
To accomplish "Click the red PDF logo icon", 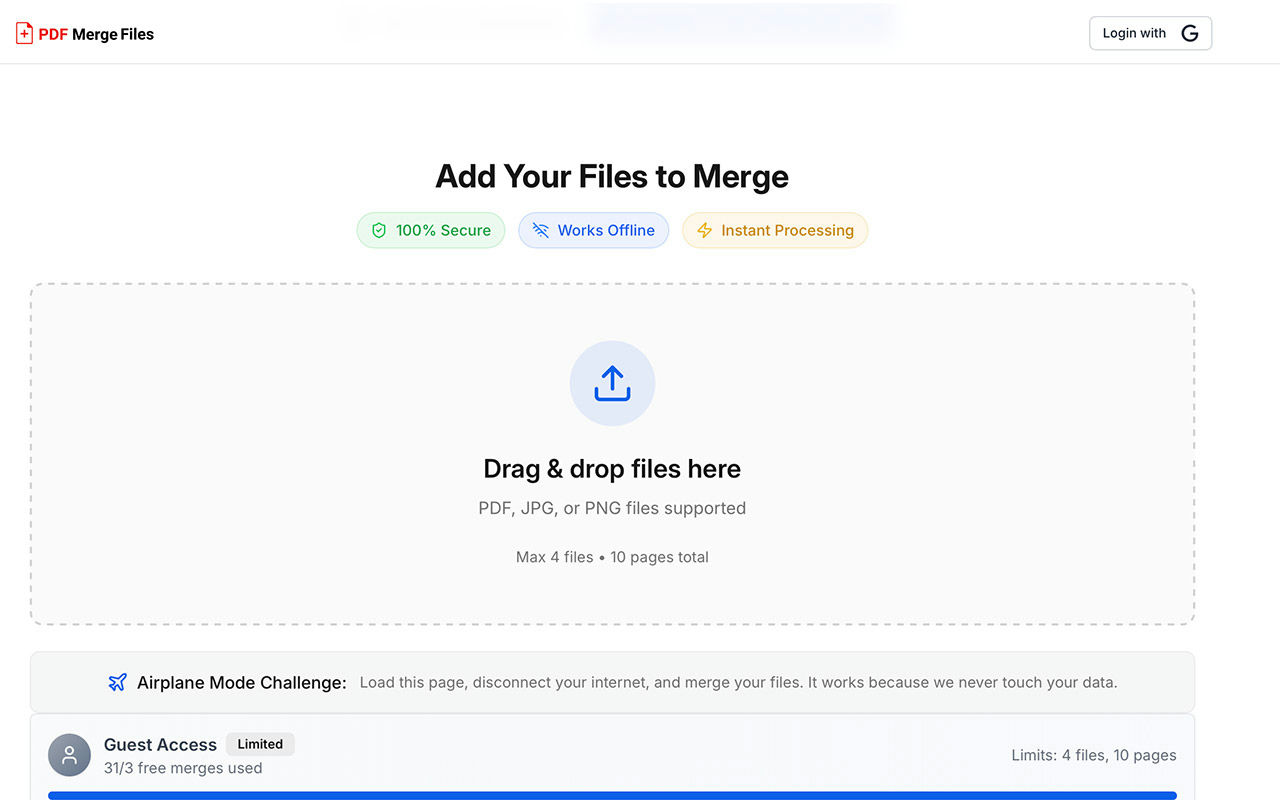I will point(23,32).
